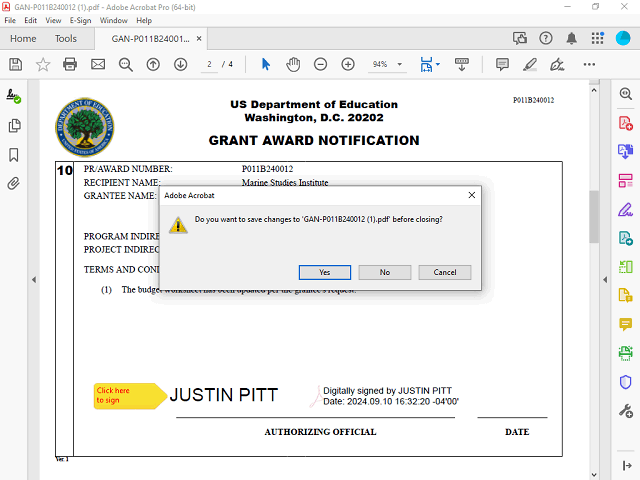Viewport: 640px width, 480px height.
Task: Open Fill & Sign tool in right pane
Action: (x=625, y=210)
